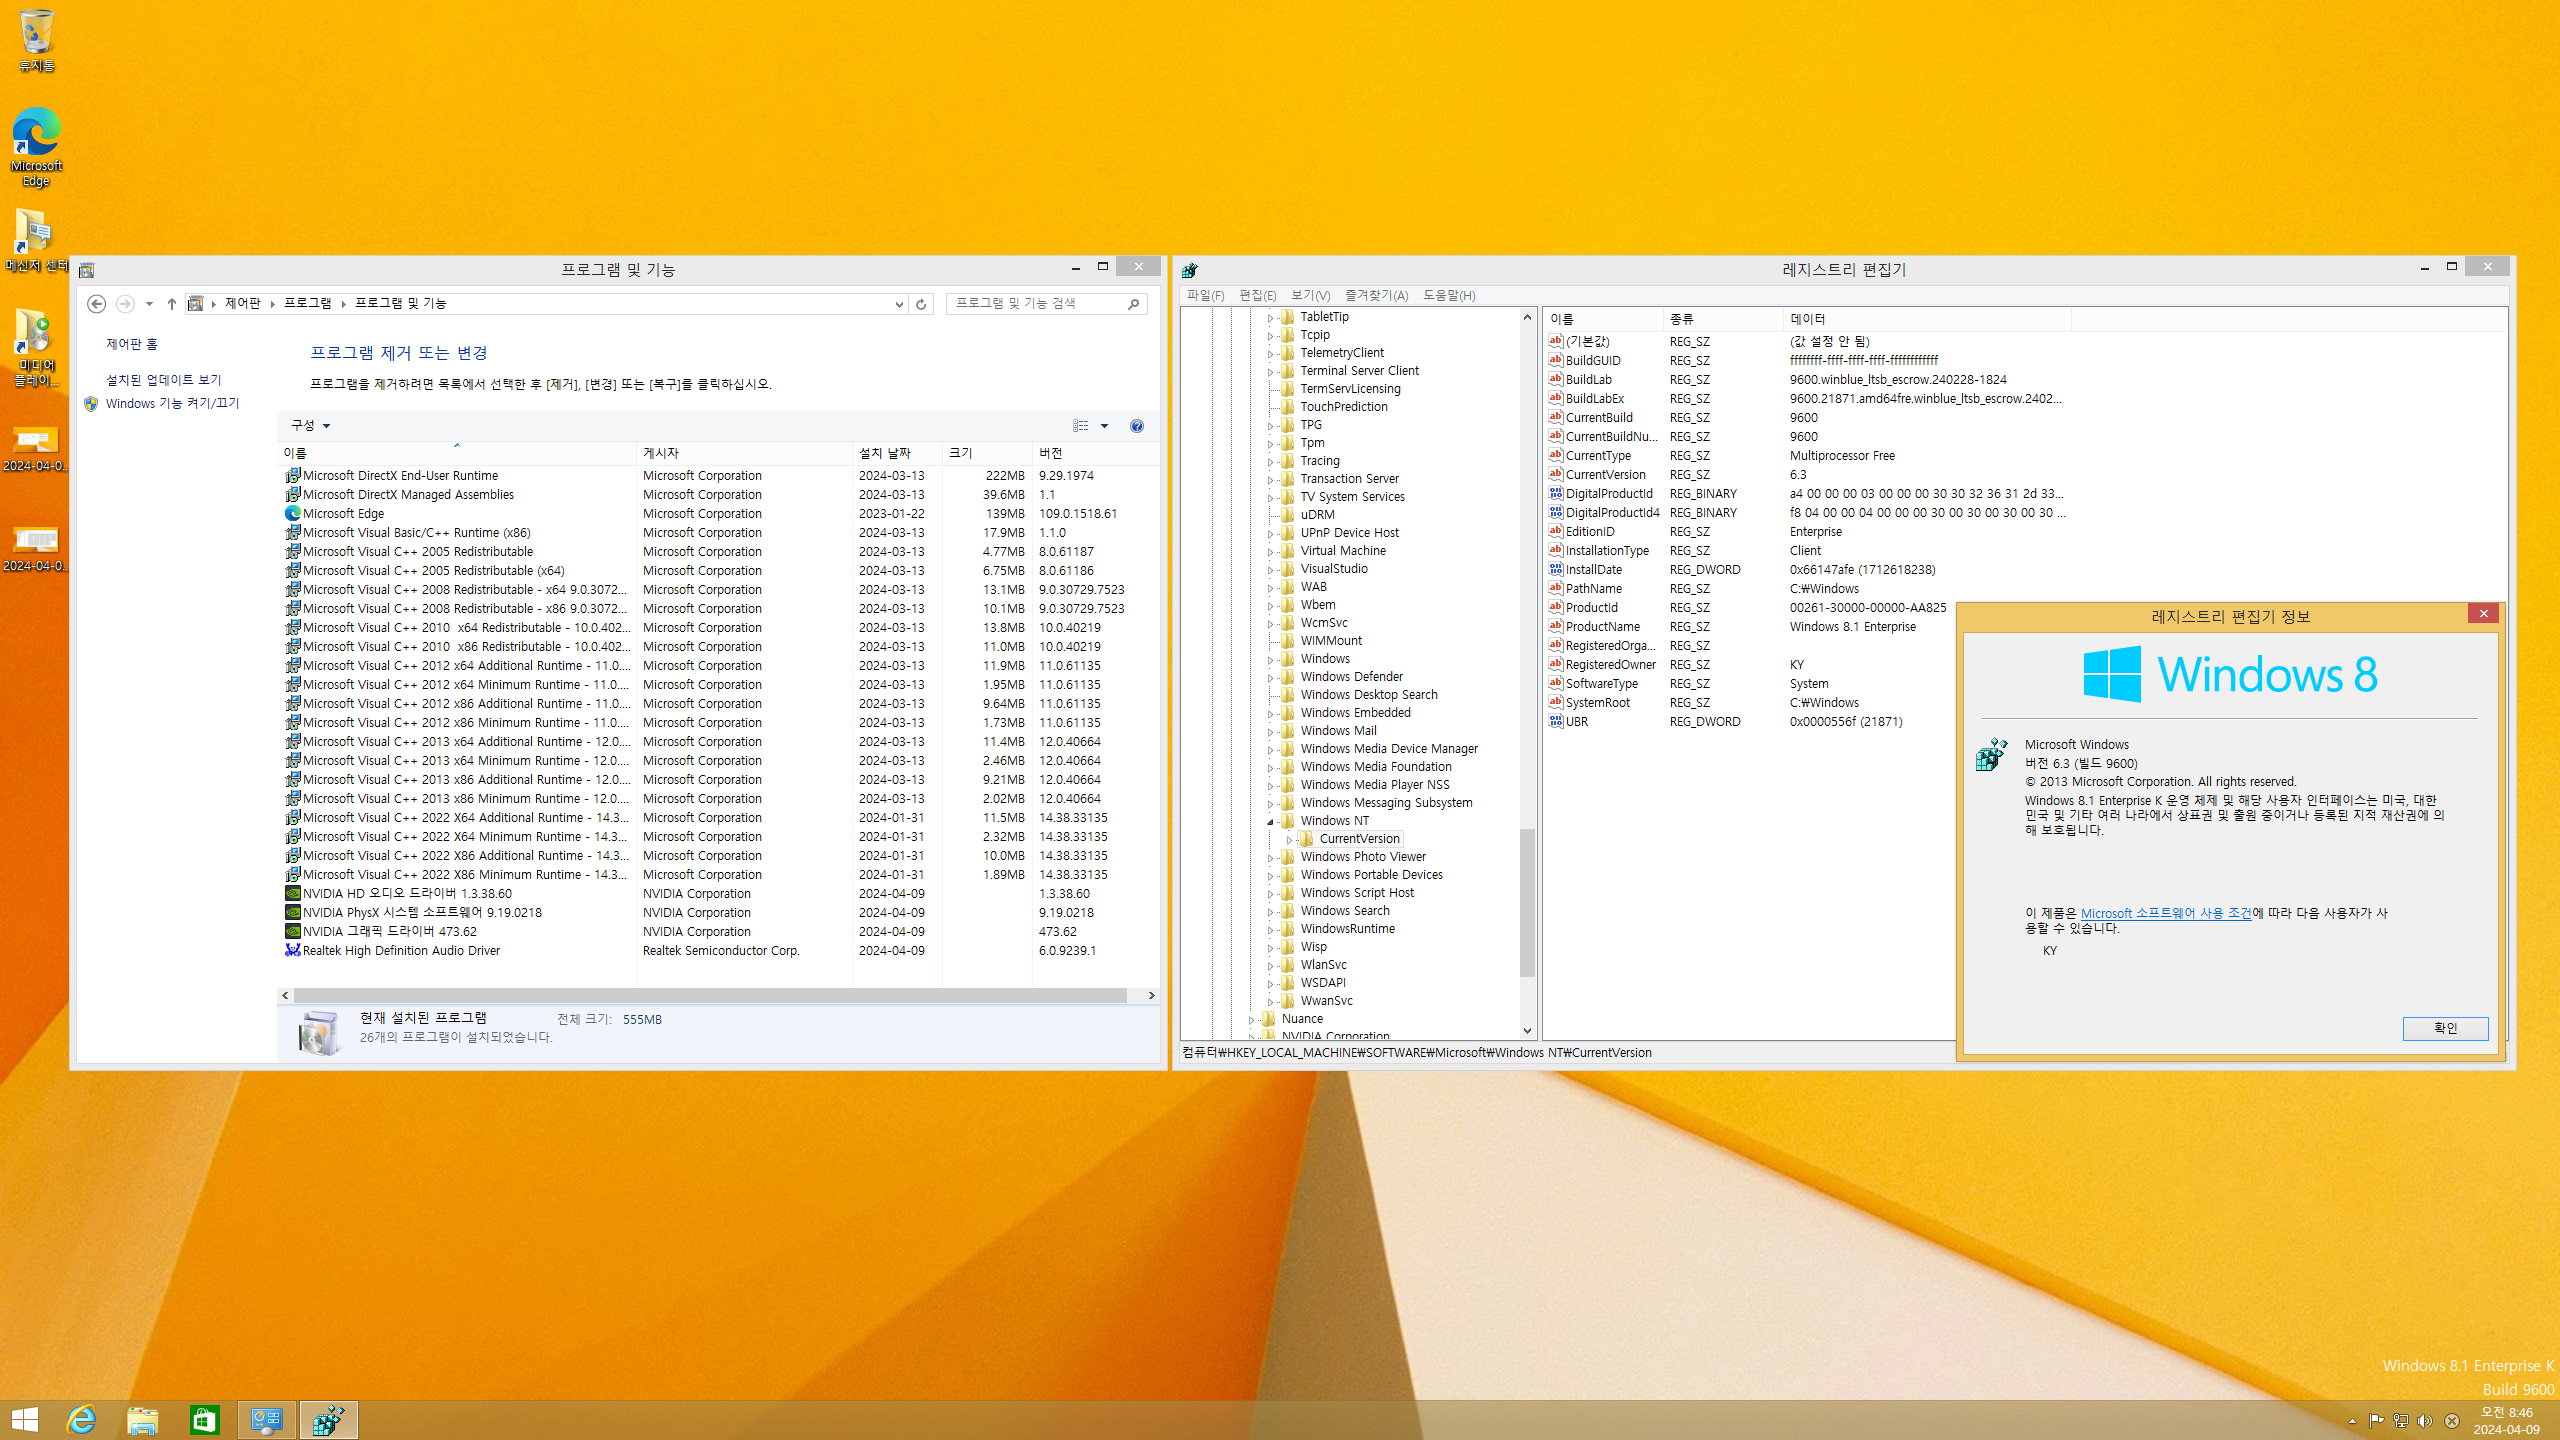Click the volume speaker tray icon

point(2424,1421)
